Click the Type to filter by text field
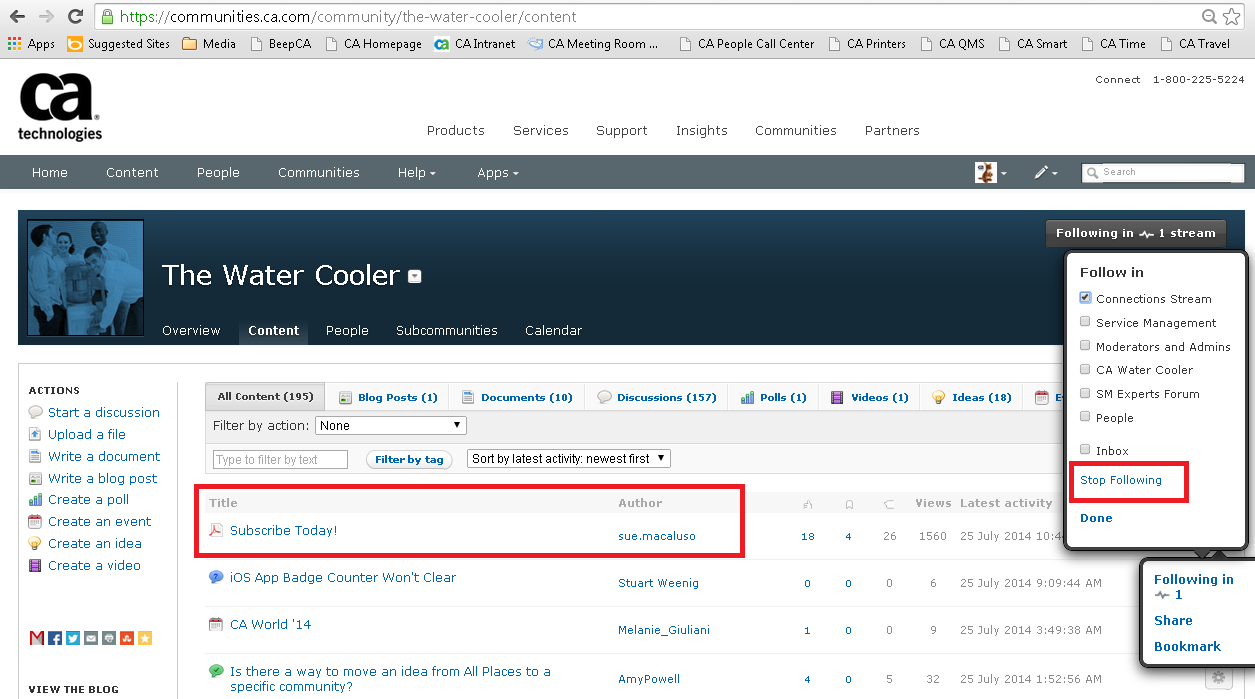 (x=280, y=460)
